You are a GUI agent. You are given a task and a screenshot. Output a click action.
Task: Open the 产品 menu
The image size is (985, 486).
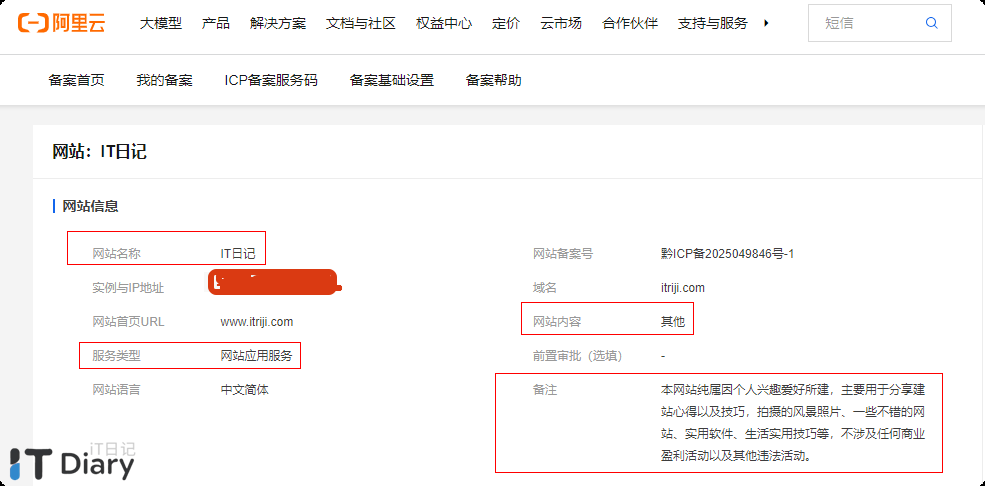click(215, 23)
